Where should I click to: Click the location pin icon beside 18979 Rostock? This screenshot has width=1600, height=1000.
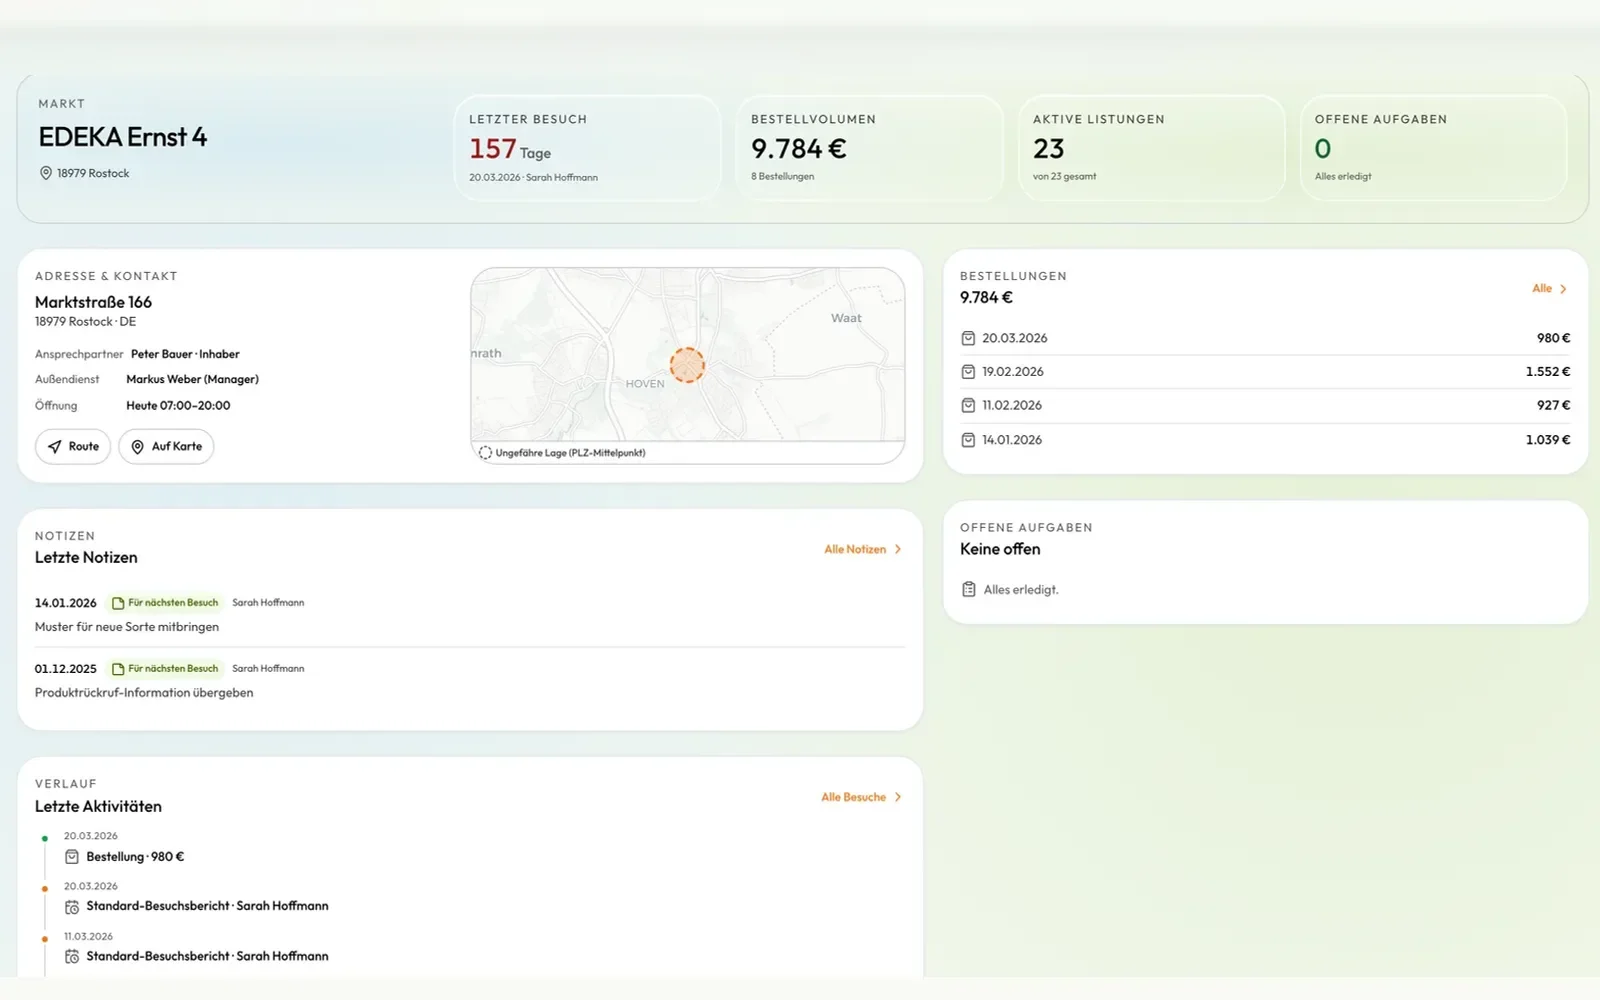click(45, 173)
